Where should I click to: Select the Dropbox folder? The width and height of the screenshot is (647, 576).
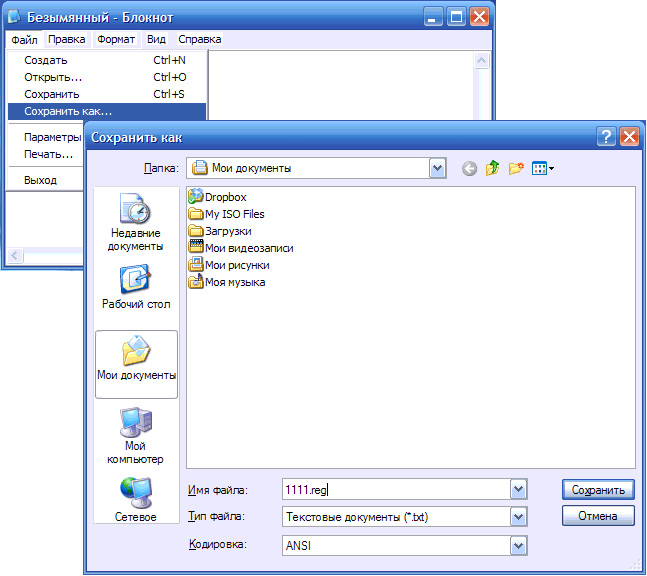[217, 197]
